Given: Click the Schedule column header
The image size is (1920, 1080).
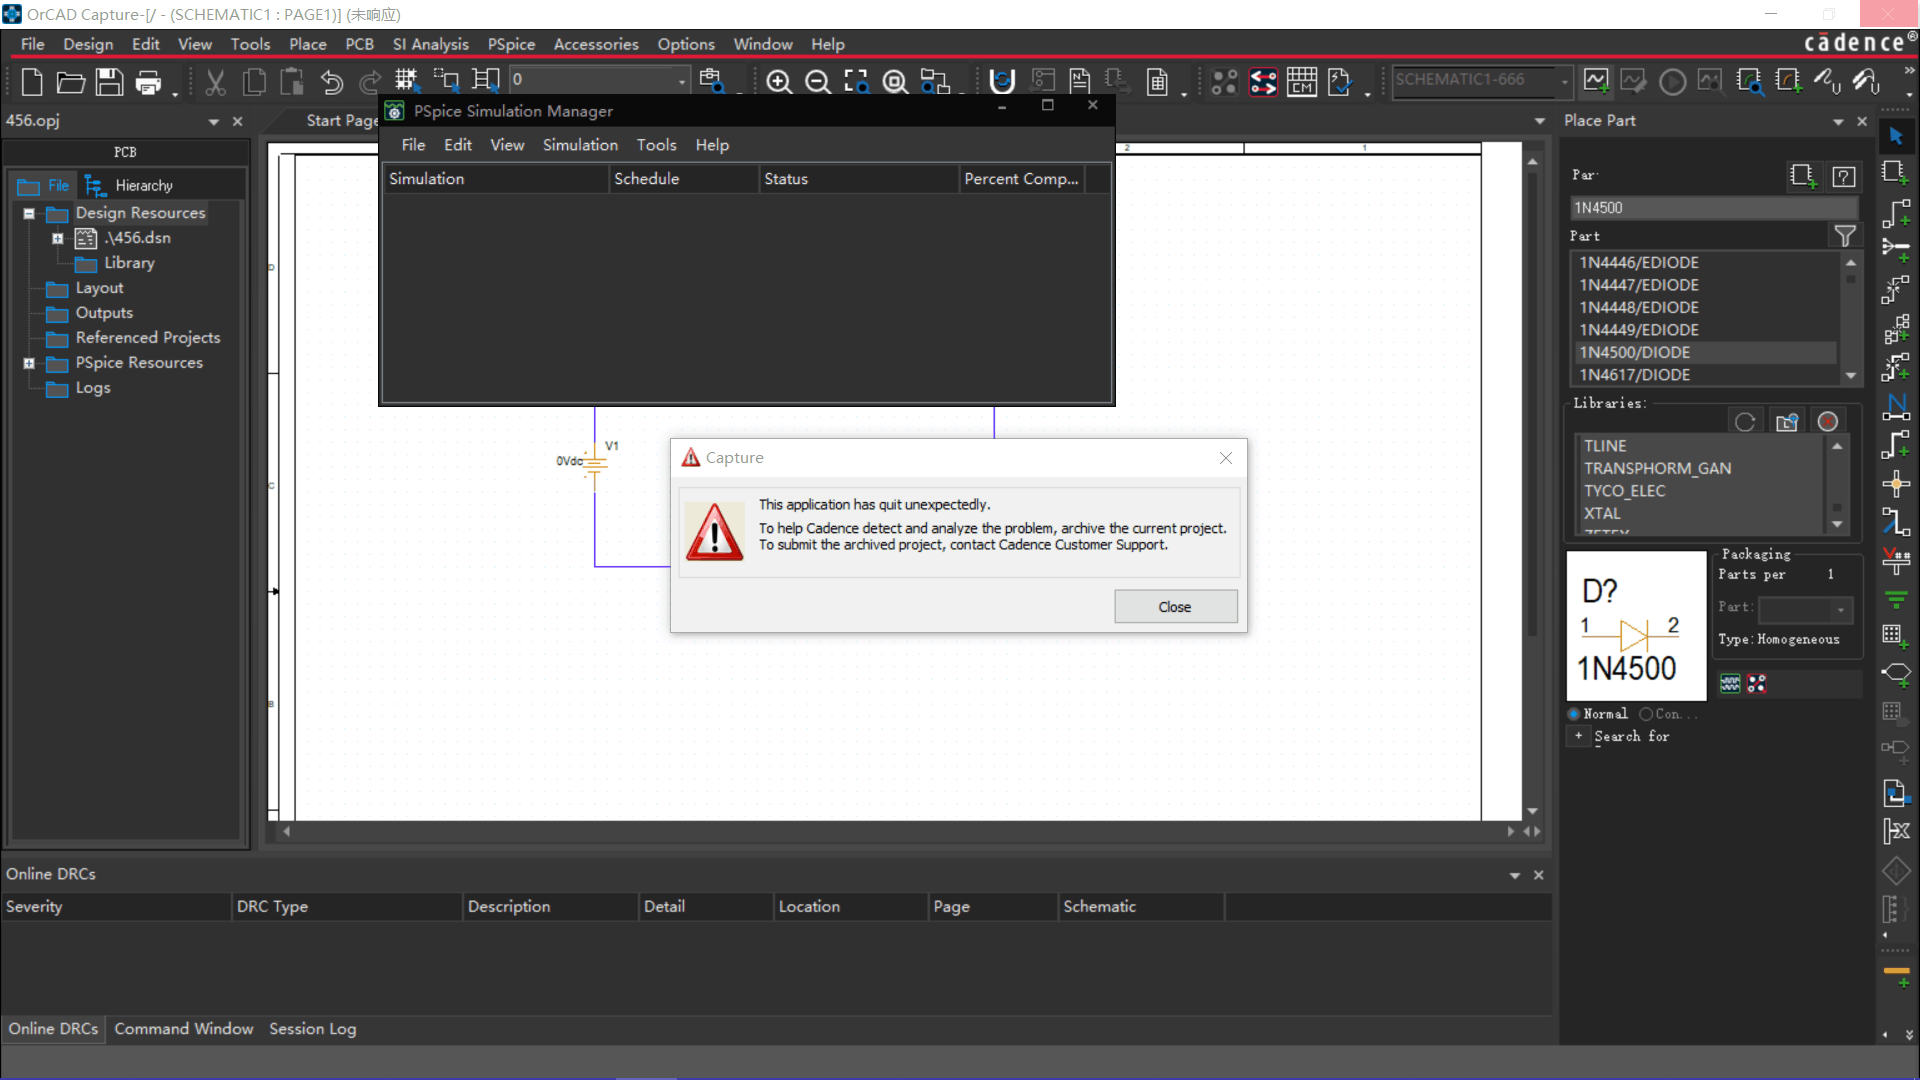Looking at the screenshot, I should coord(683,179).
